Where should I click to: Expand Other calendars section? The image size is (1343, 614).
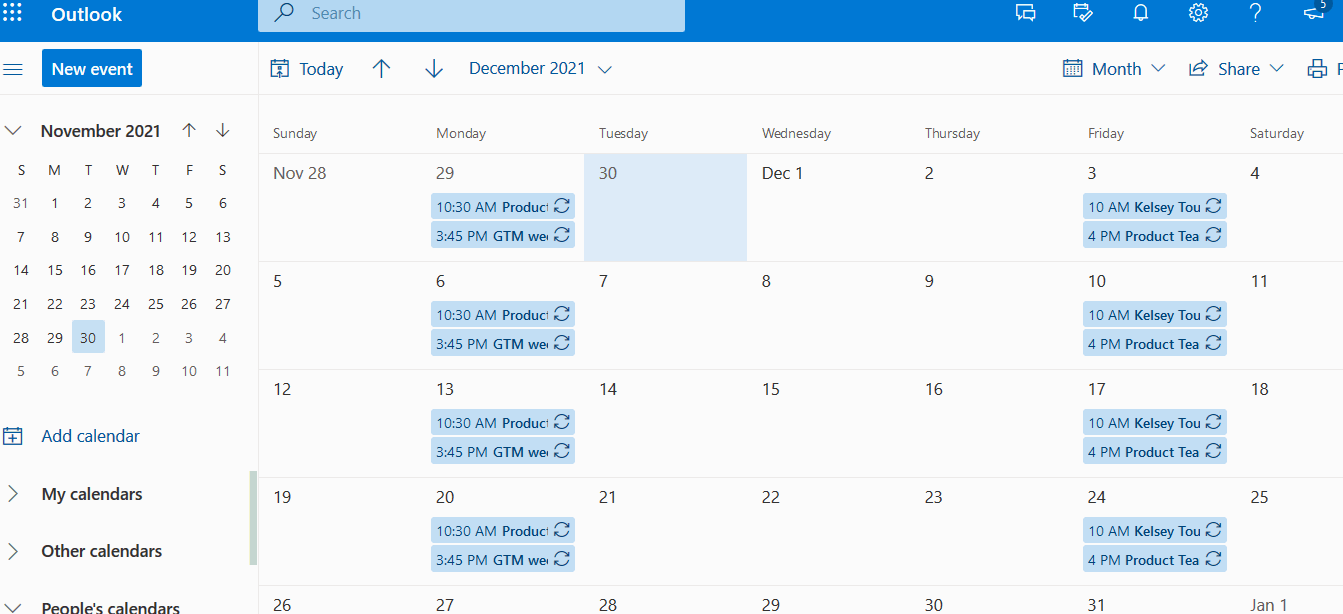(x=12, y=551)
